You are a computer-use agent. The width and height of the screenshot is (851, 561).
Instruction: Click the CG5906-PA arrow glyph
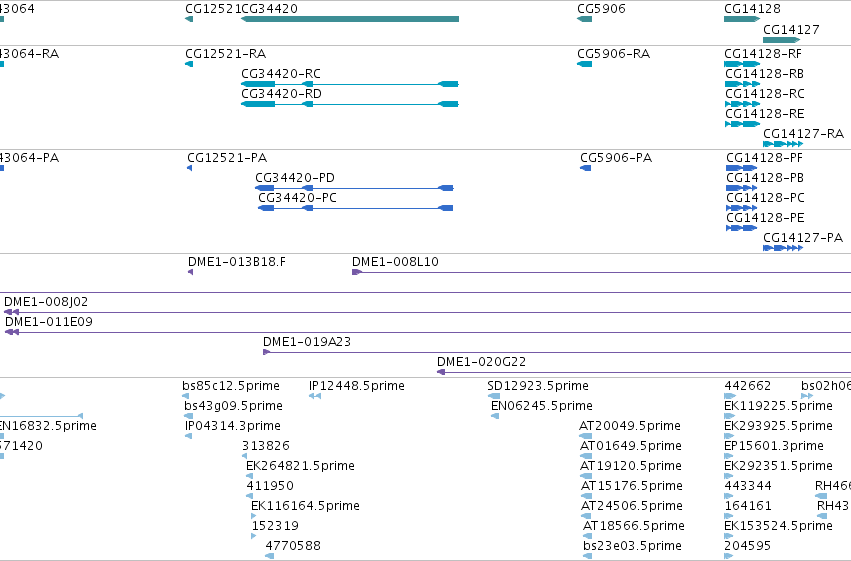pos(586,168)
